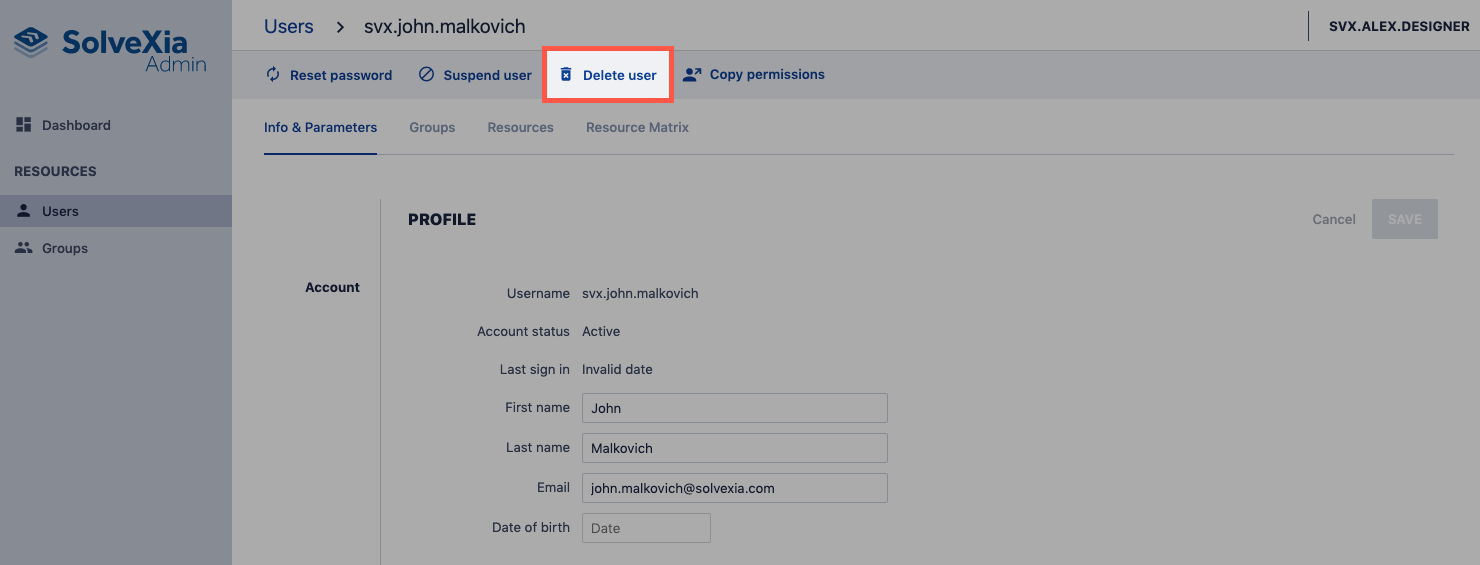
Task: Click the Dashboard grid icon in sidebar
Action: point(24,125)
